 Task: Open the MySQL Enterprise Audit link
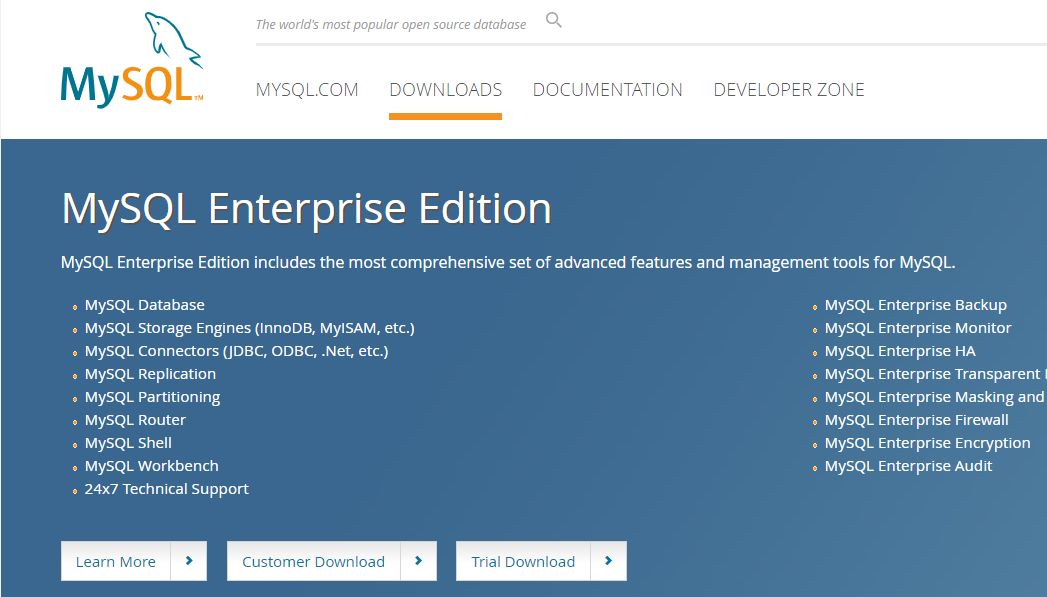[x=908, y=466]
